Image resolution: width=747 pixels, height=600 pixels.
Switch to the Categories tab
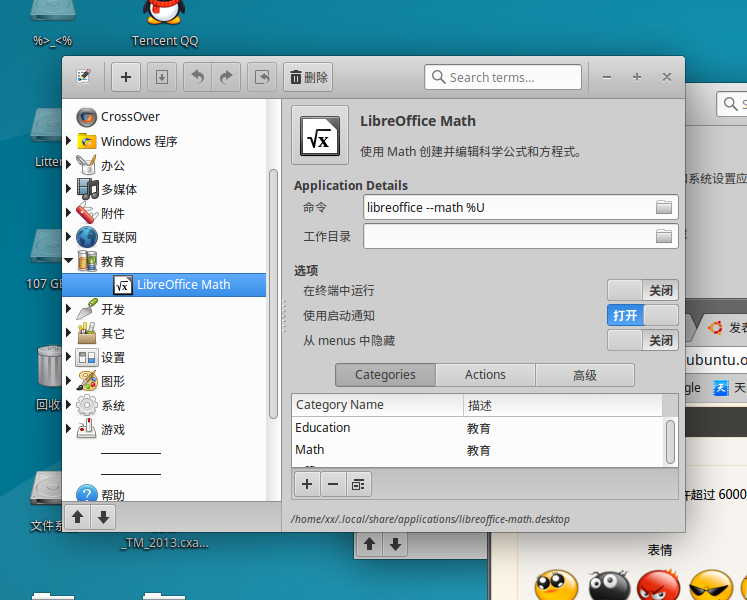[385, 375]
